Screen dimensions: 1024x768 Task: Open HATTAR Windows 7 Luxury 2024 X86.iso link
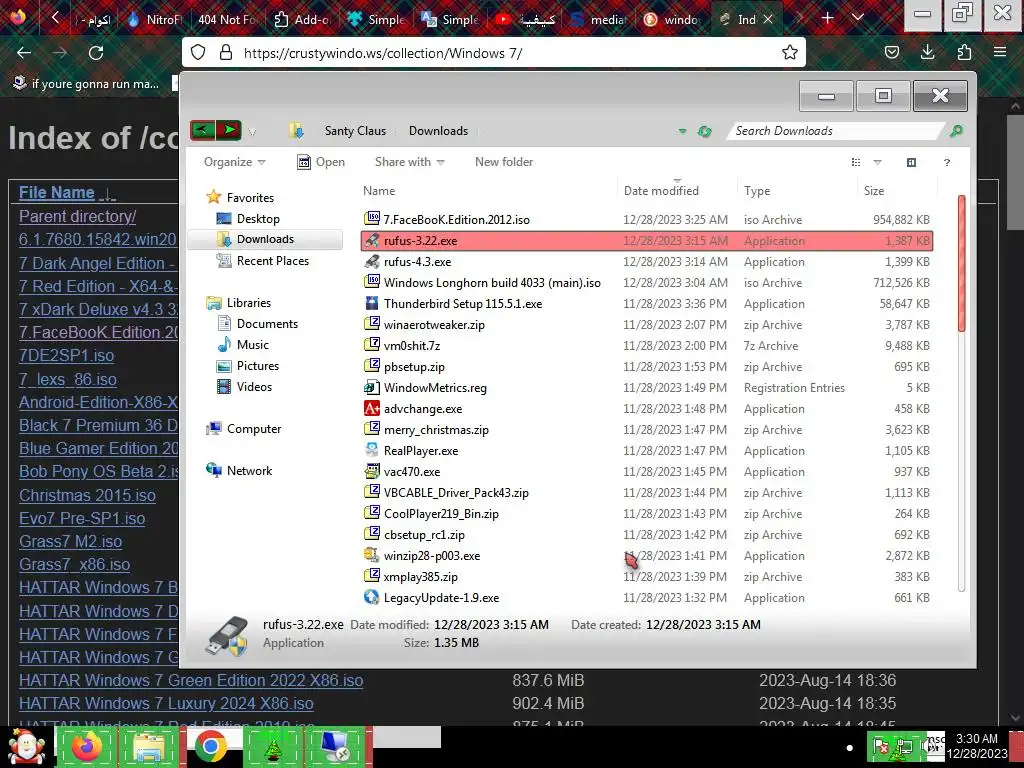click(166, 703)
